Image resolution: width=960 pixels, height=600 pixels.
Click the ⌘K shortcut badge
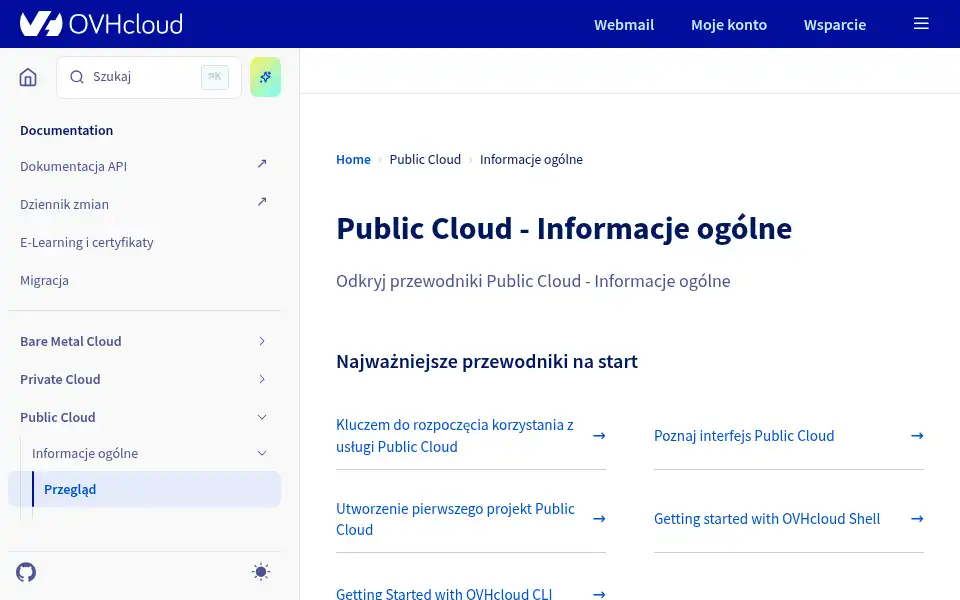click(215, 77)
